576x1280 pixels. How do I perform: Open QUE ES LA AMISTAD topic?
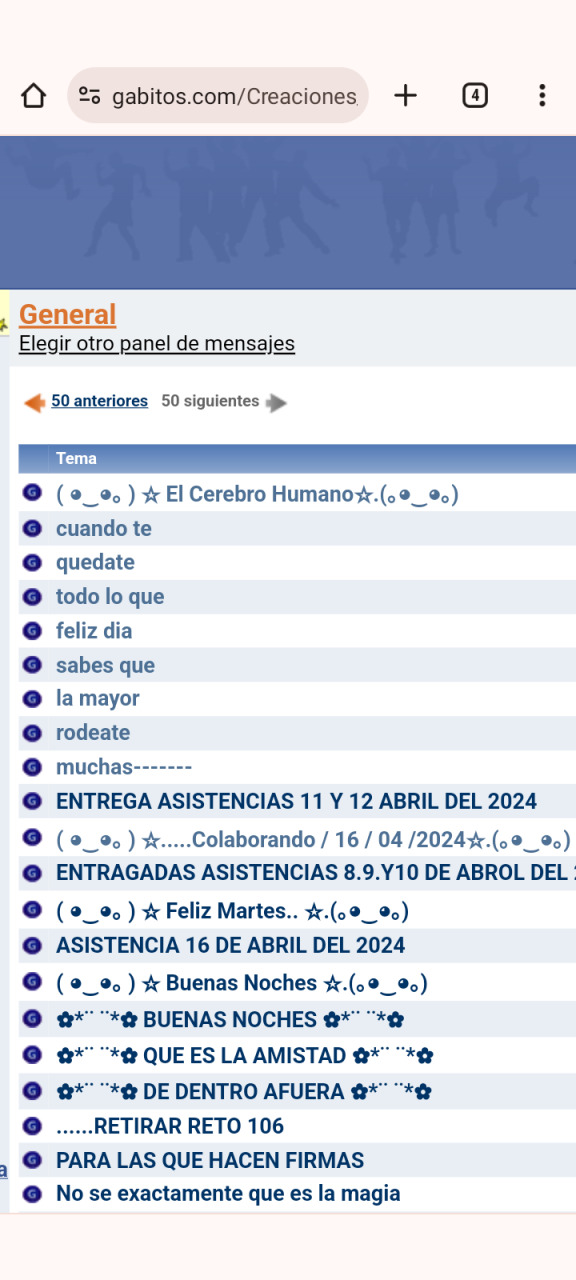click(x=244, y=1056)
